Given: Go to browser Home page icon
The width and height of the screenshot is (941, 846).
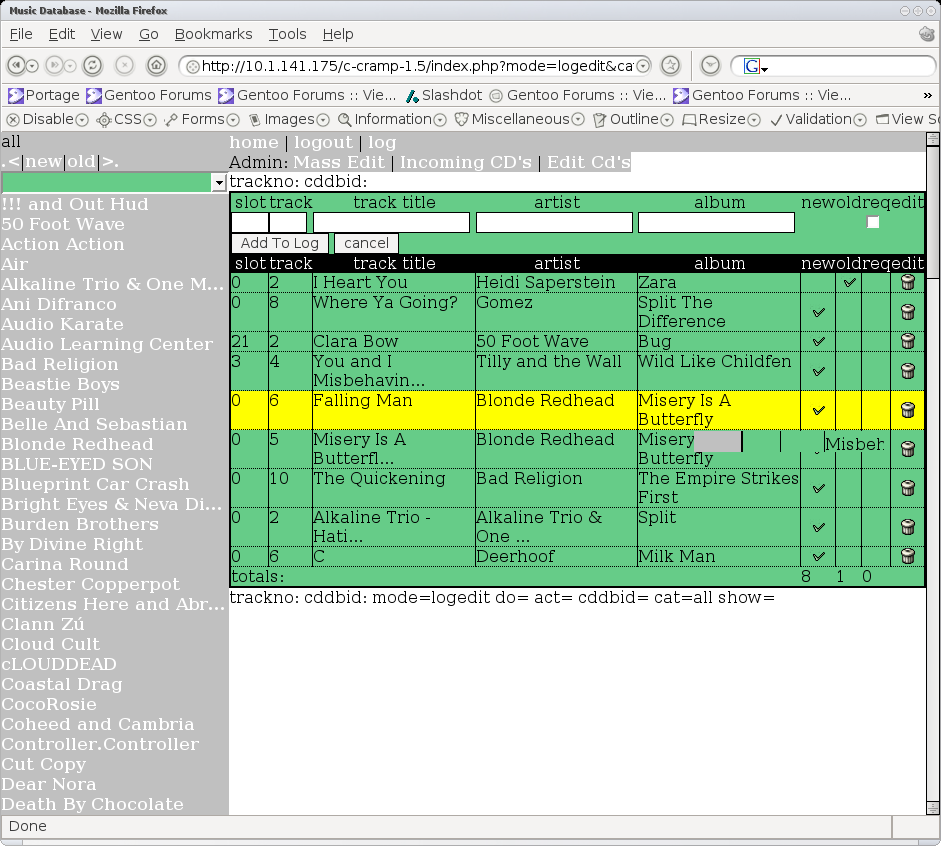Looking at the screenshot, I should pyautogui.click(x=156, y=65).
